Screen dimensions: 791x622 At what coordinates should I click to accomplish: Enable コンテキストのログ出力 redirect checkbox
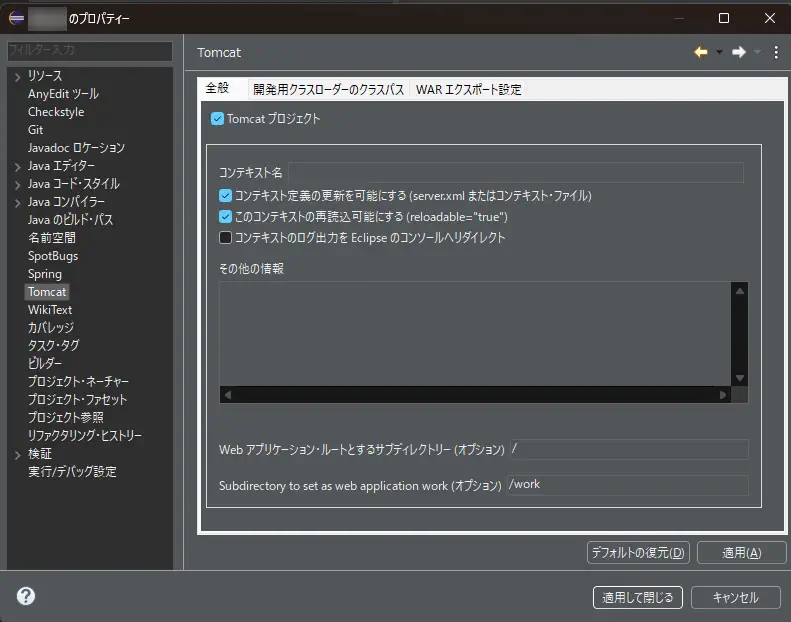pos(225,238)
